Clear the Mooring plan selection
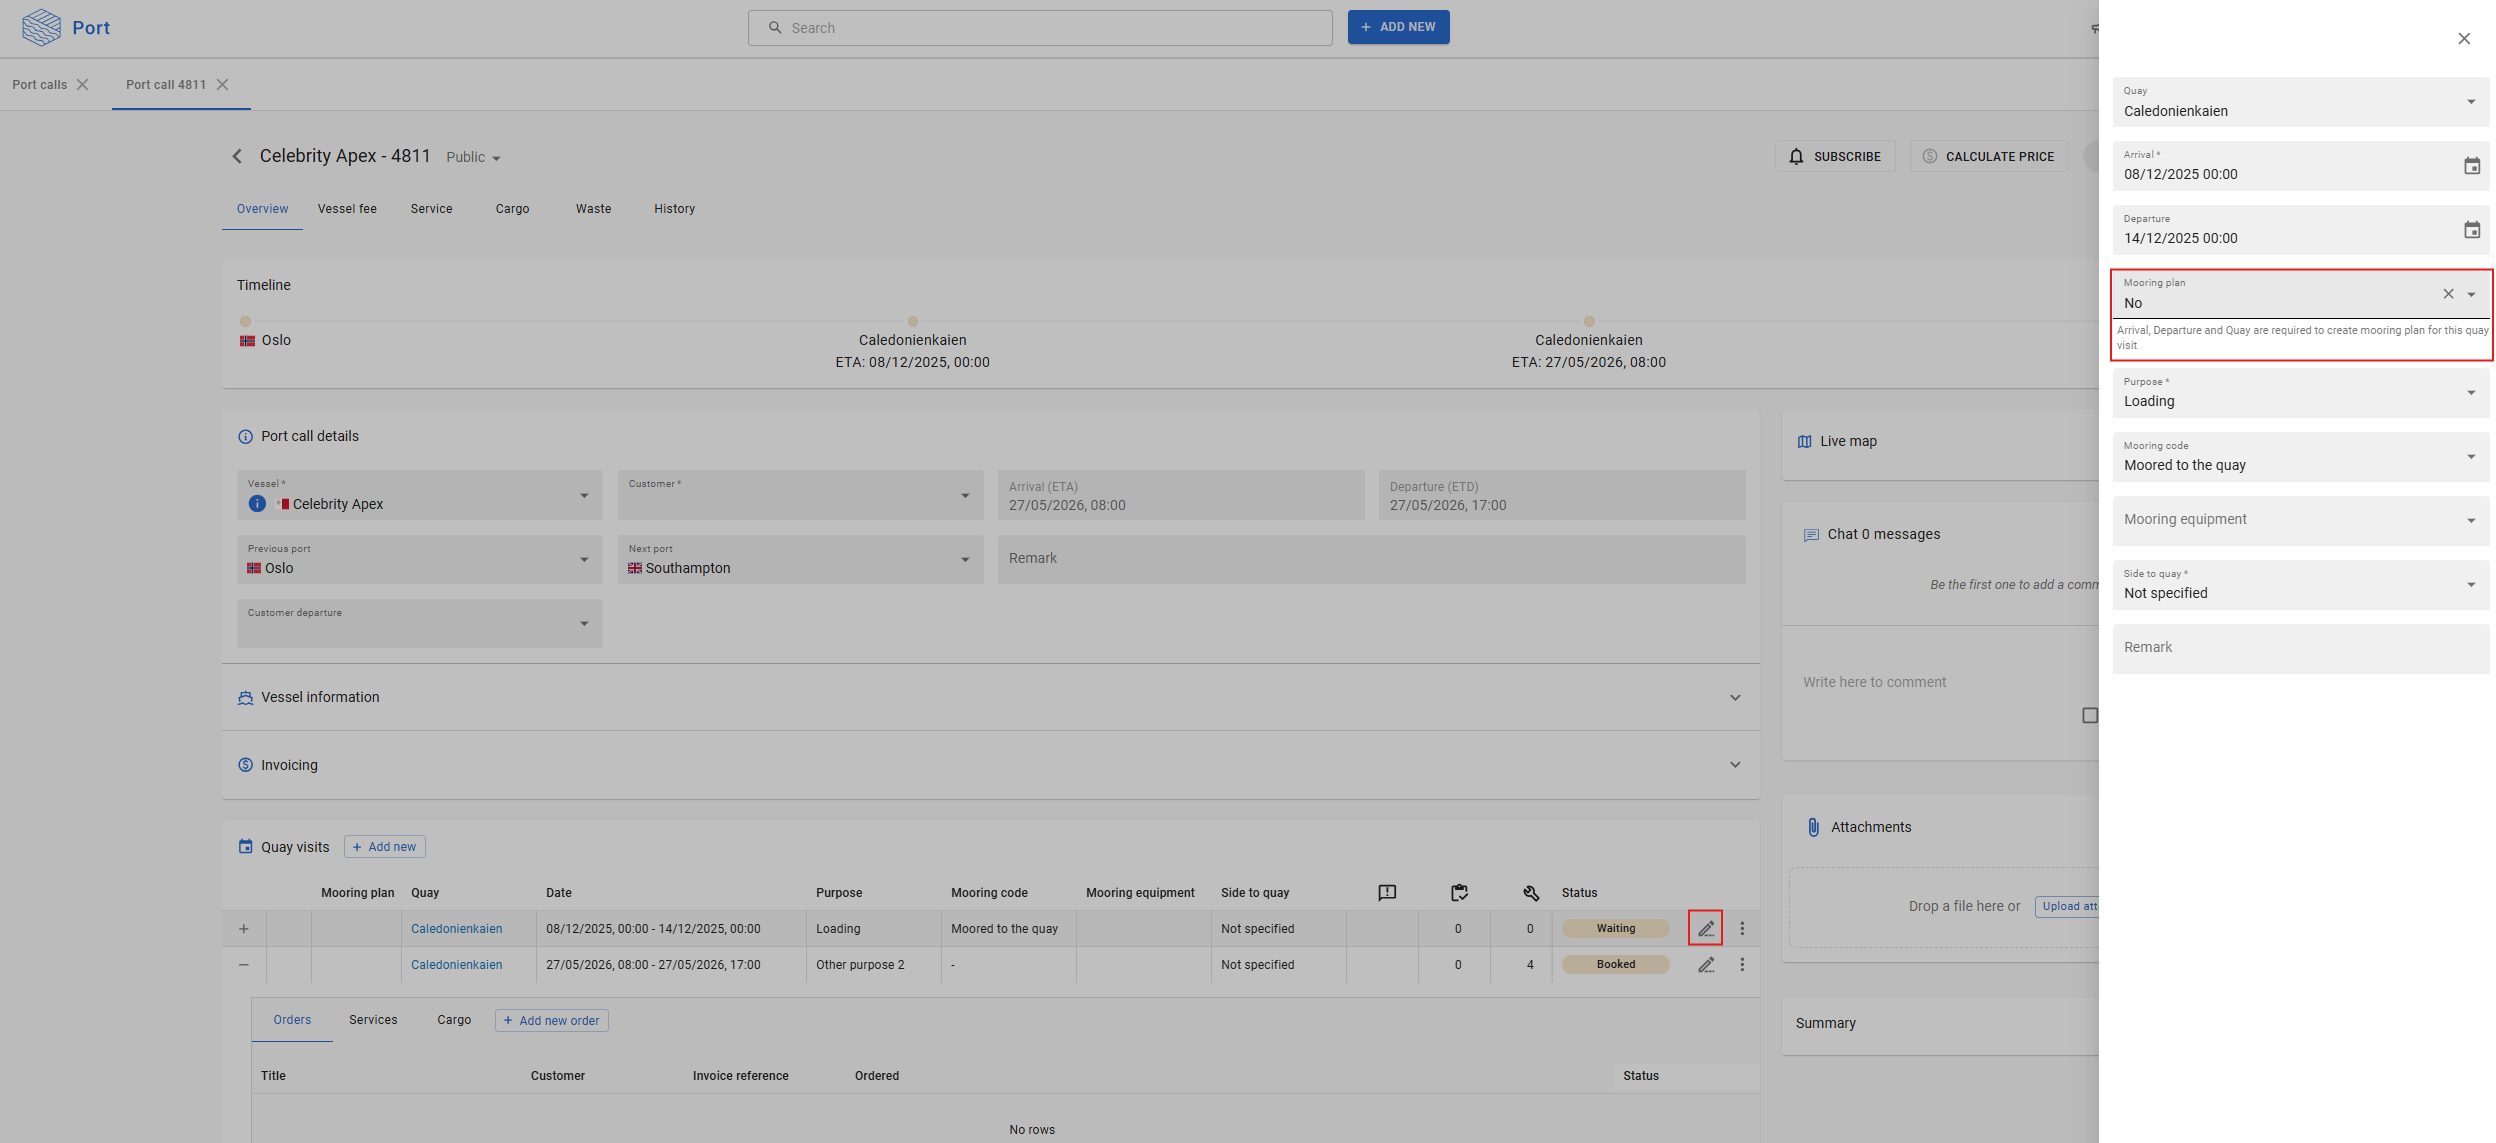 pyautogui.click(x=2448, y=294)
